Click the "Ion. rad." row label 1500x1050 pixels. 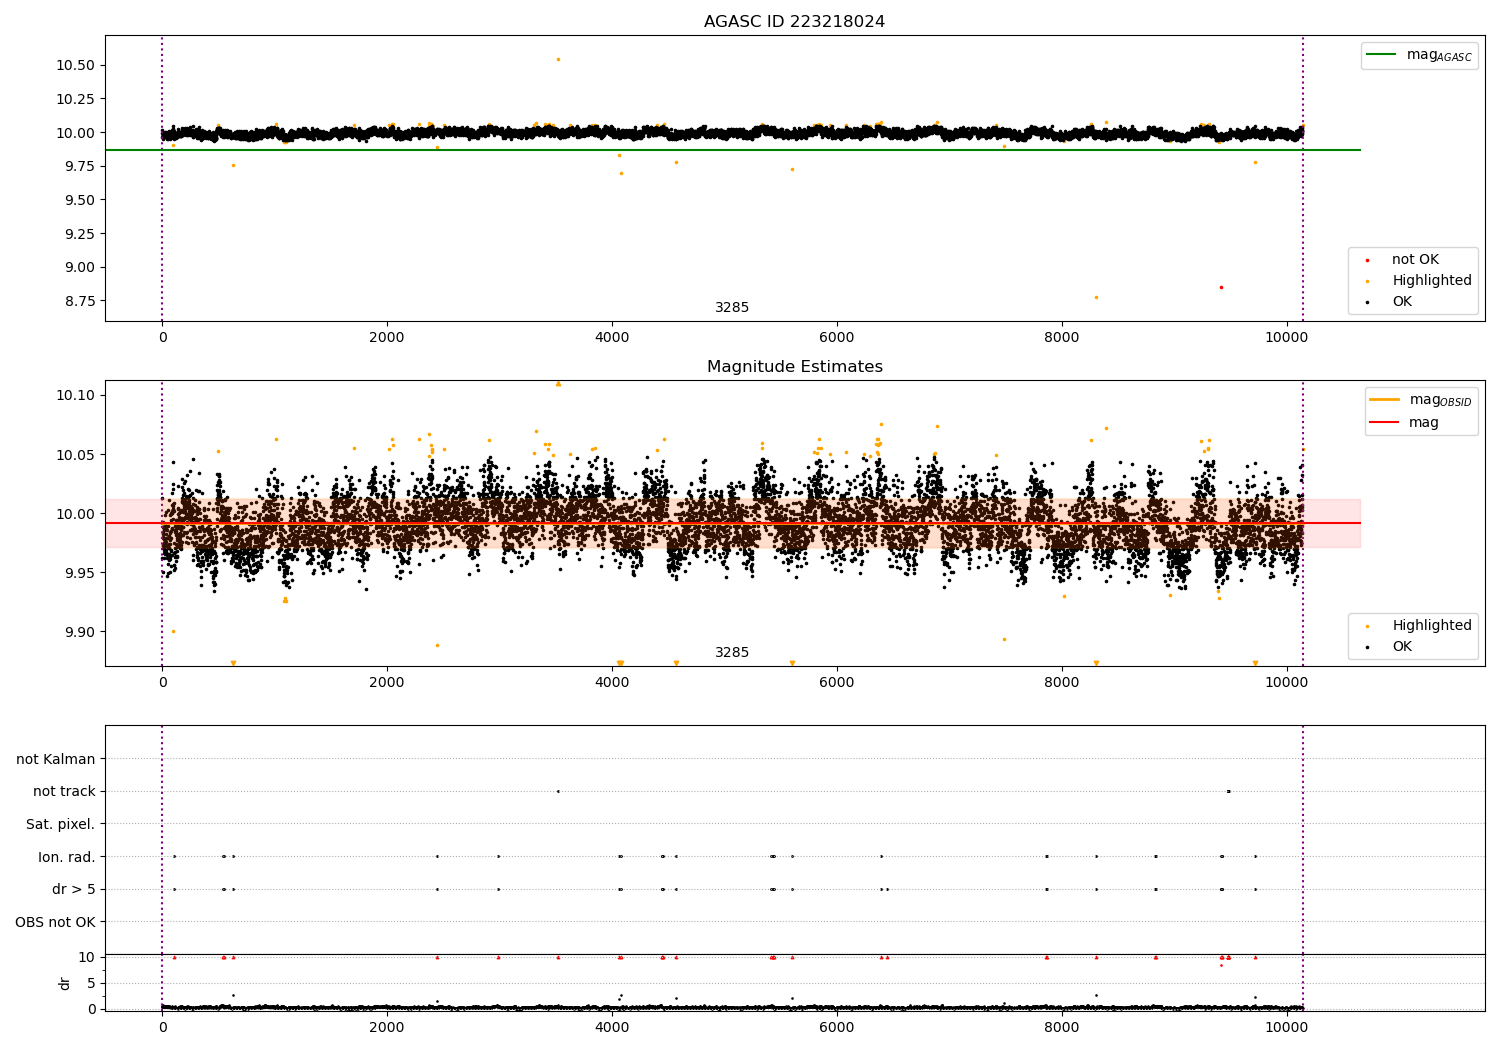pos(67,857)
